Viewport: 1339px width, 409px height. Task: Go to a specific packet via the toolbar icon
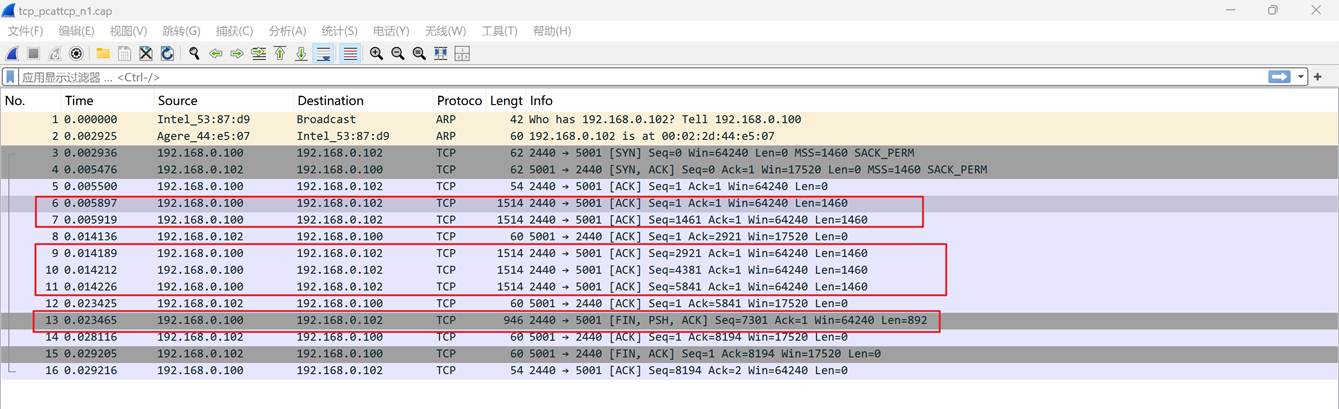coord(259,54)
